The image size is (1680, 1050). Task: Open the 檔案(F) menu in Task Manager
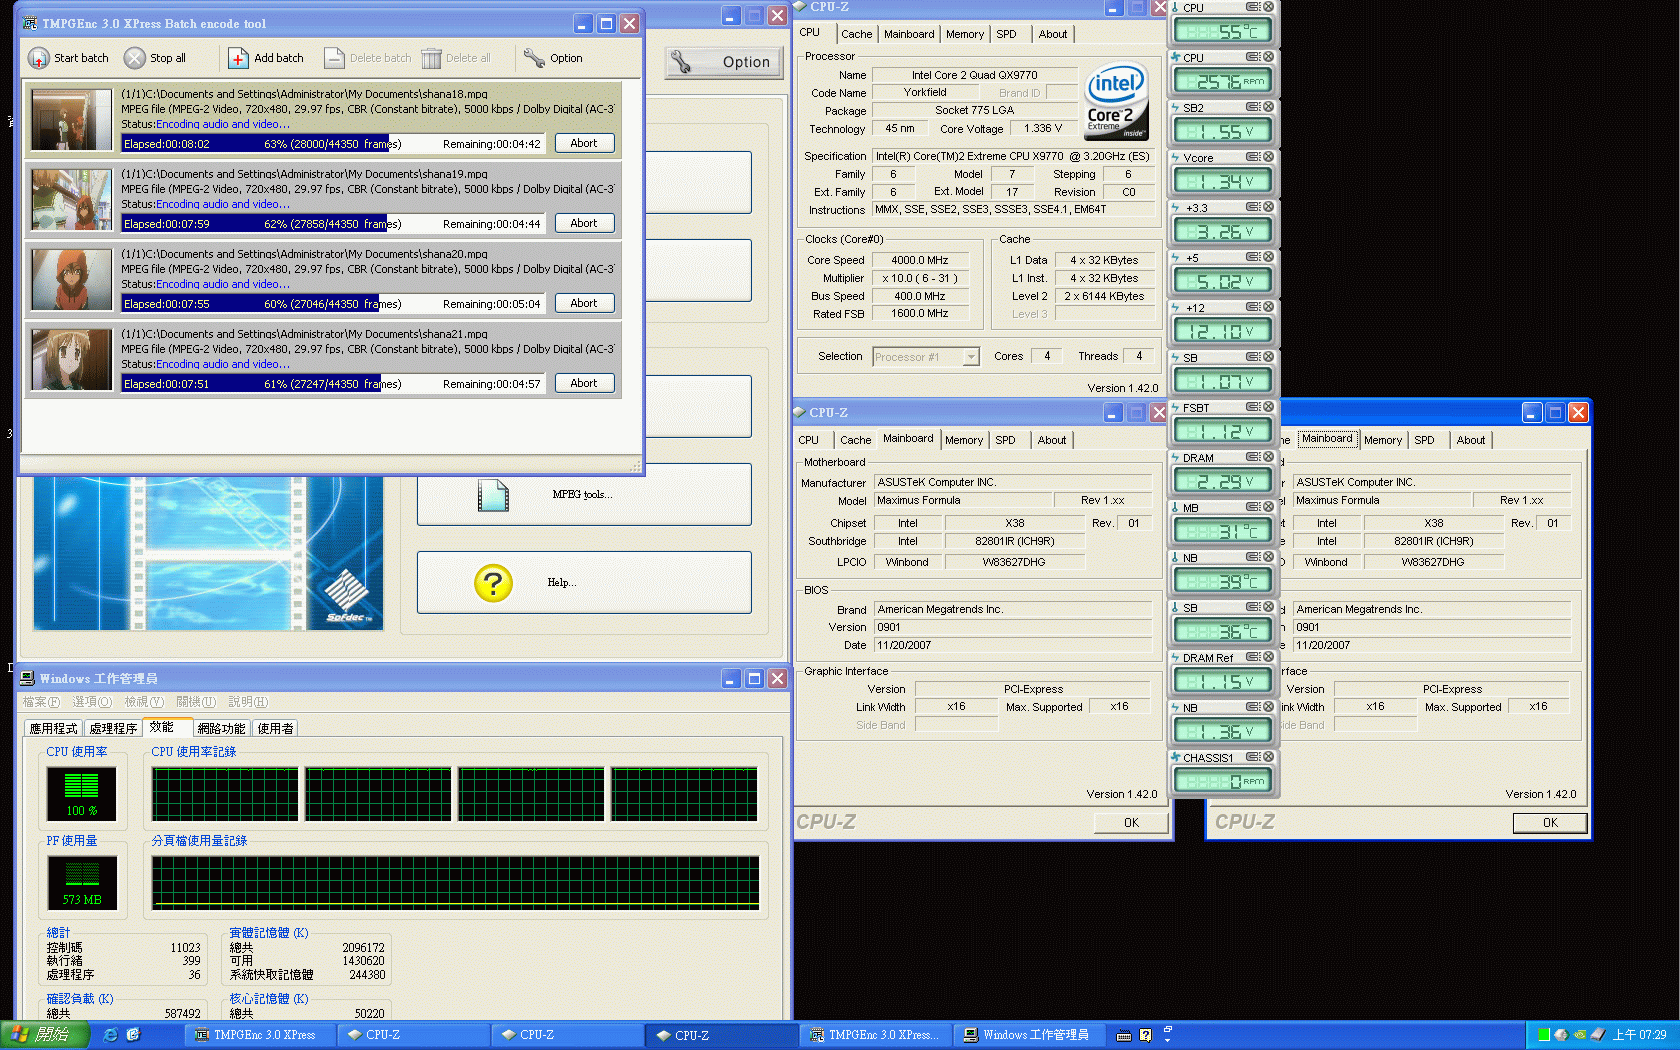41,702
